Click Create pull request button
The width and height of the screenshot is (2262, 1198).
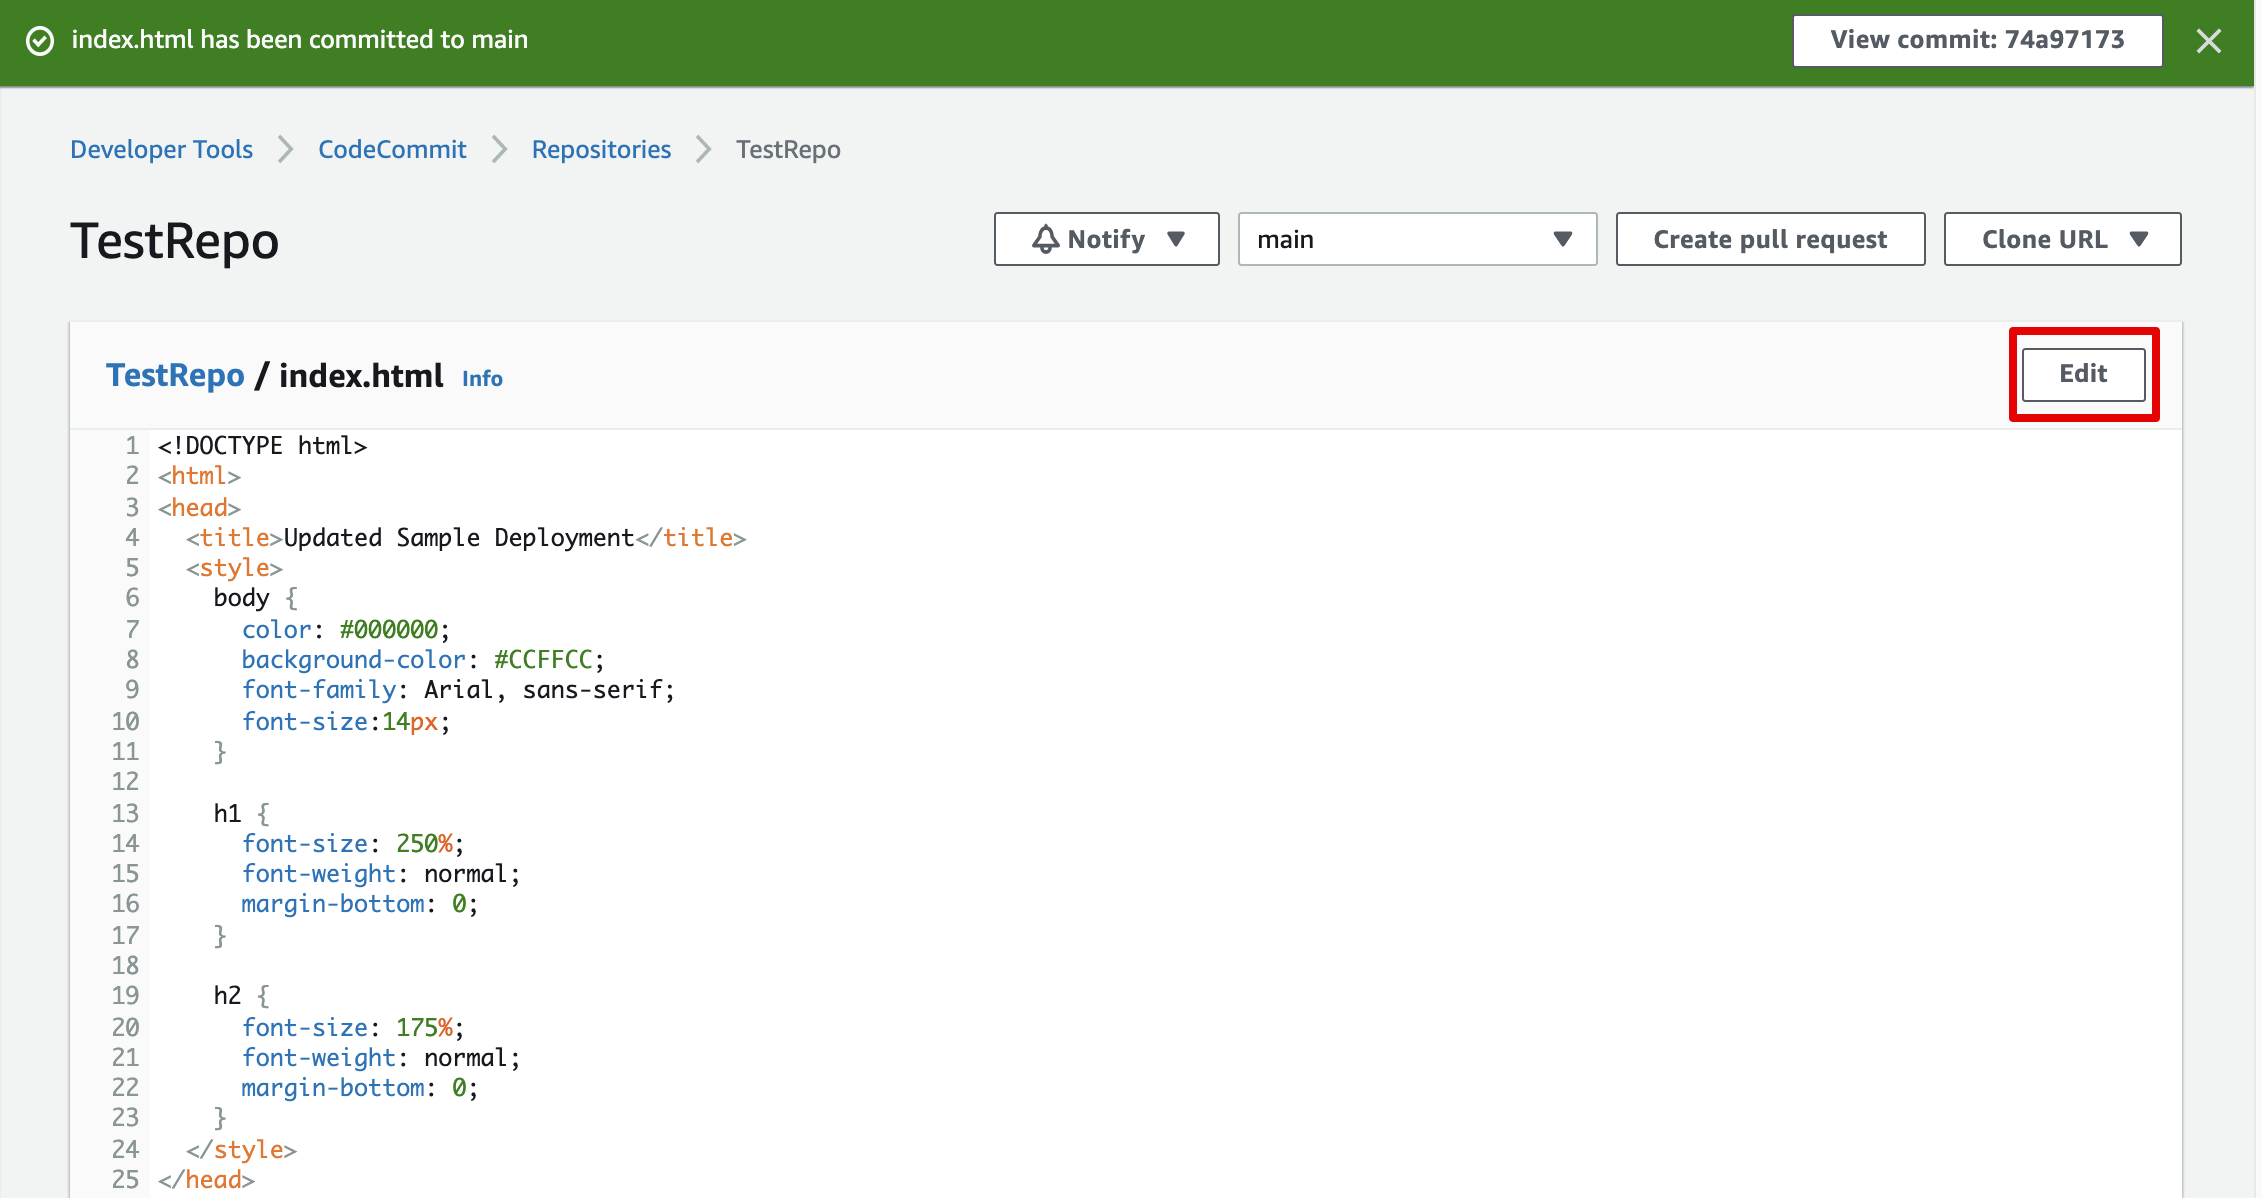click(1769, 239)
